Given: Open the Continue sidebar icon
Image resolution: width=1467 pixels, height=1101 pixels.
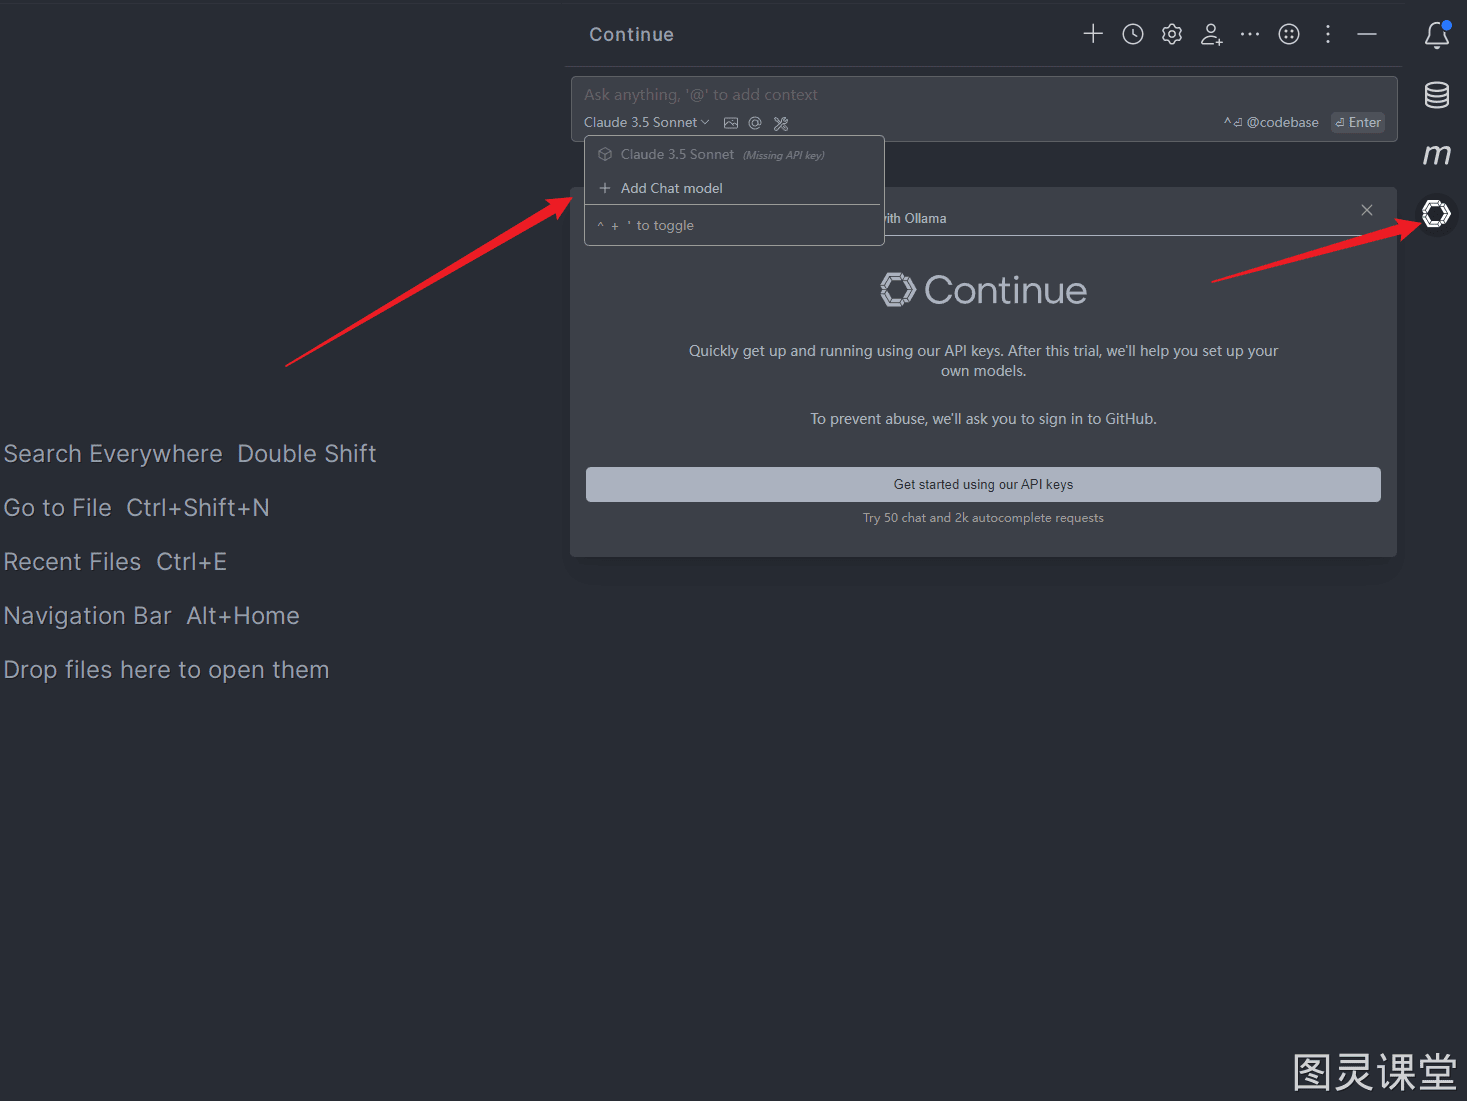Looking at the screenshot, I should coord(1437,213).
